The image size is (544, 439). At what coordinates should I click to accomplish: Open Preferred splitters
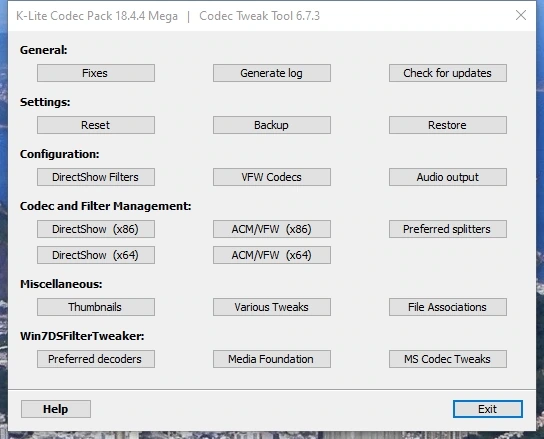448,229
